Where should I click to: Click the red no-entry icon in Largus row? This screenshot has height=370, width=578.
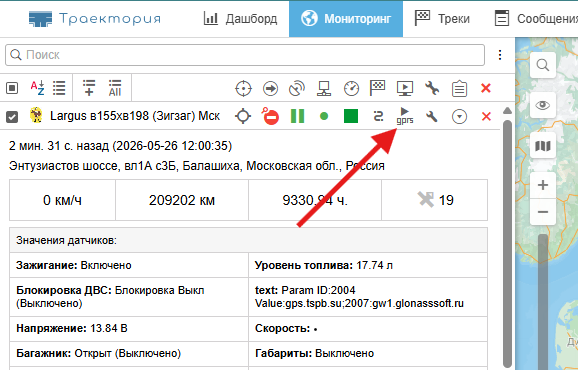(x=270, y=116)
